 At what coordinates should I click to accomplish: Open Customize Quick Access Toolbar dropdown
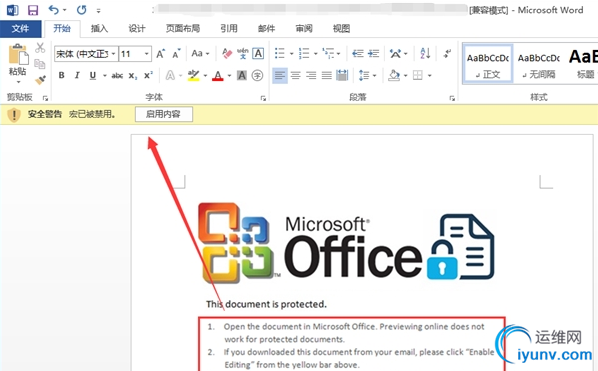[98, 11]
